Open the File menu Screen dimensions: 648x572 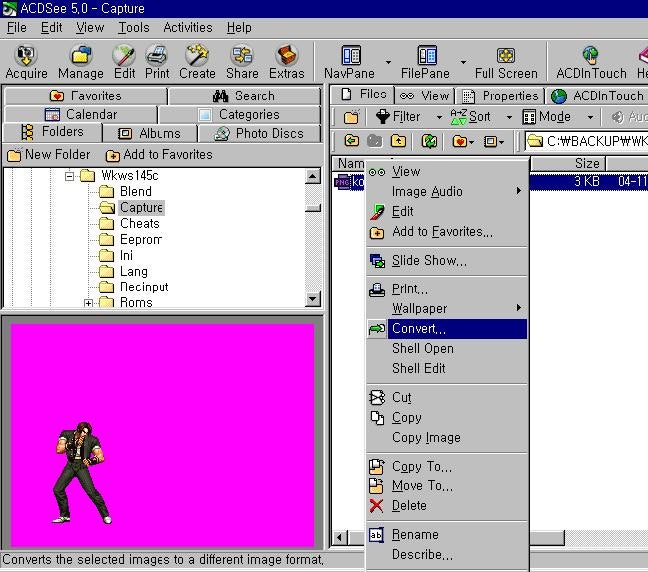[x=17, y=28]
